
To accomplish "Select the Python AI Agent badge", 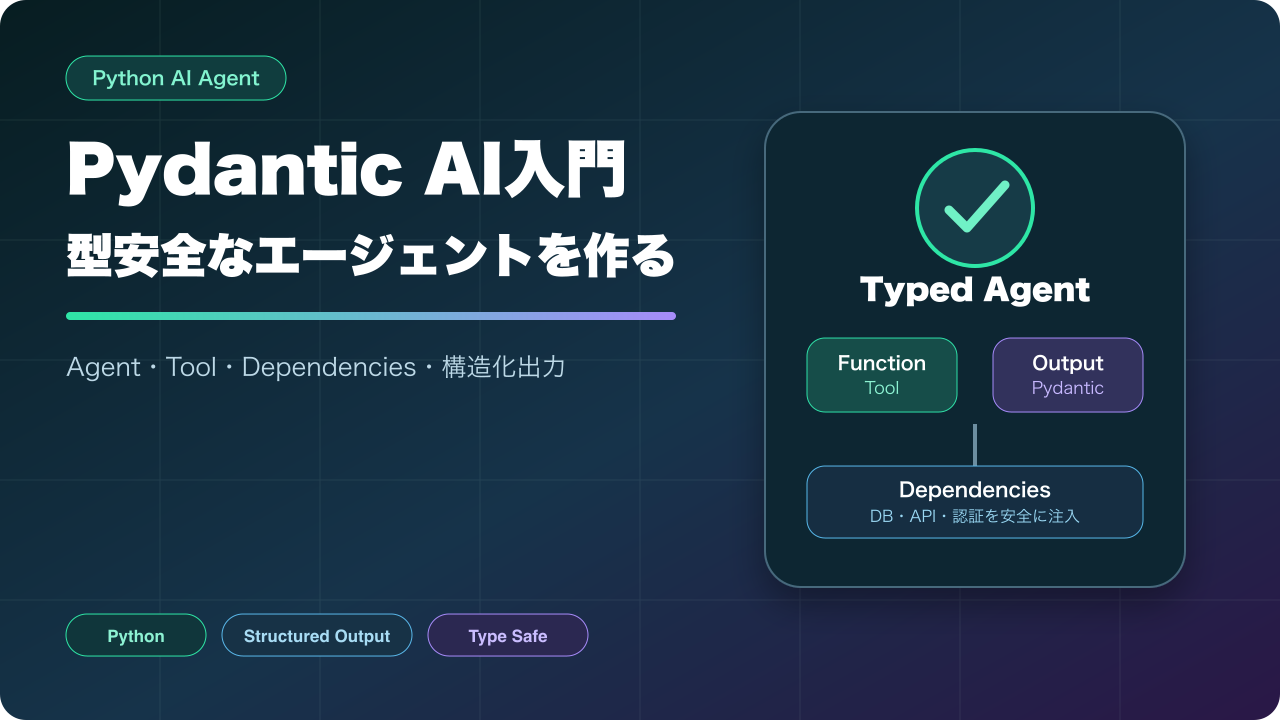I will (176, 78).
